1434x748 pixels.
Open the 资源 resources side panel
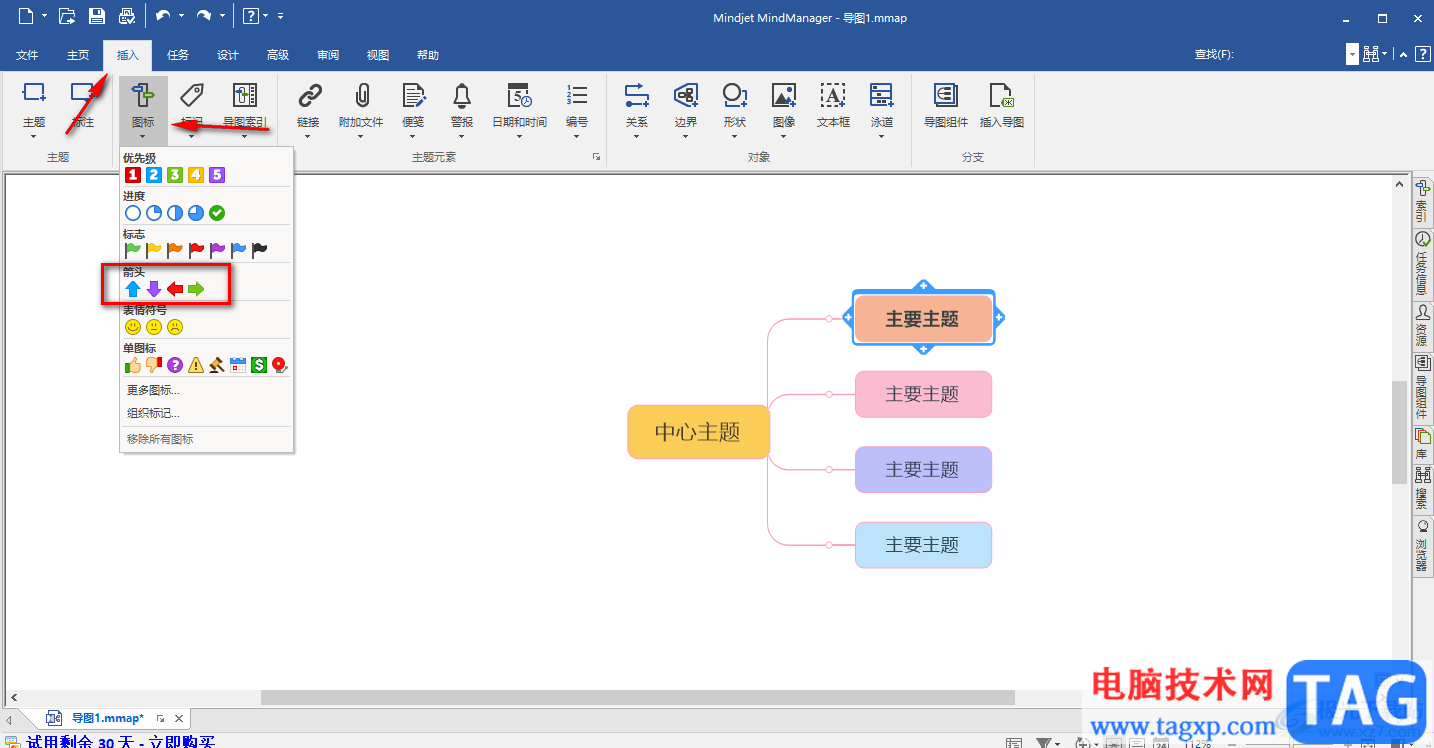point(1422,326)
